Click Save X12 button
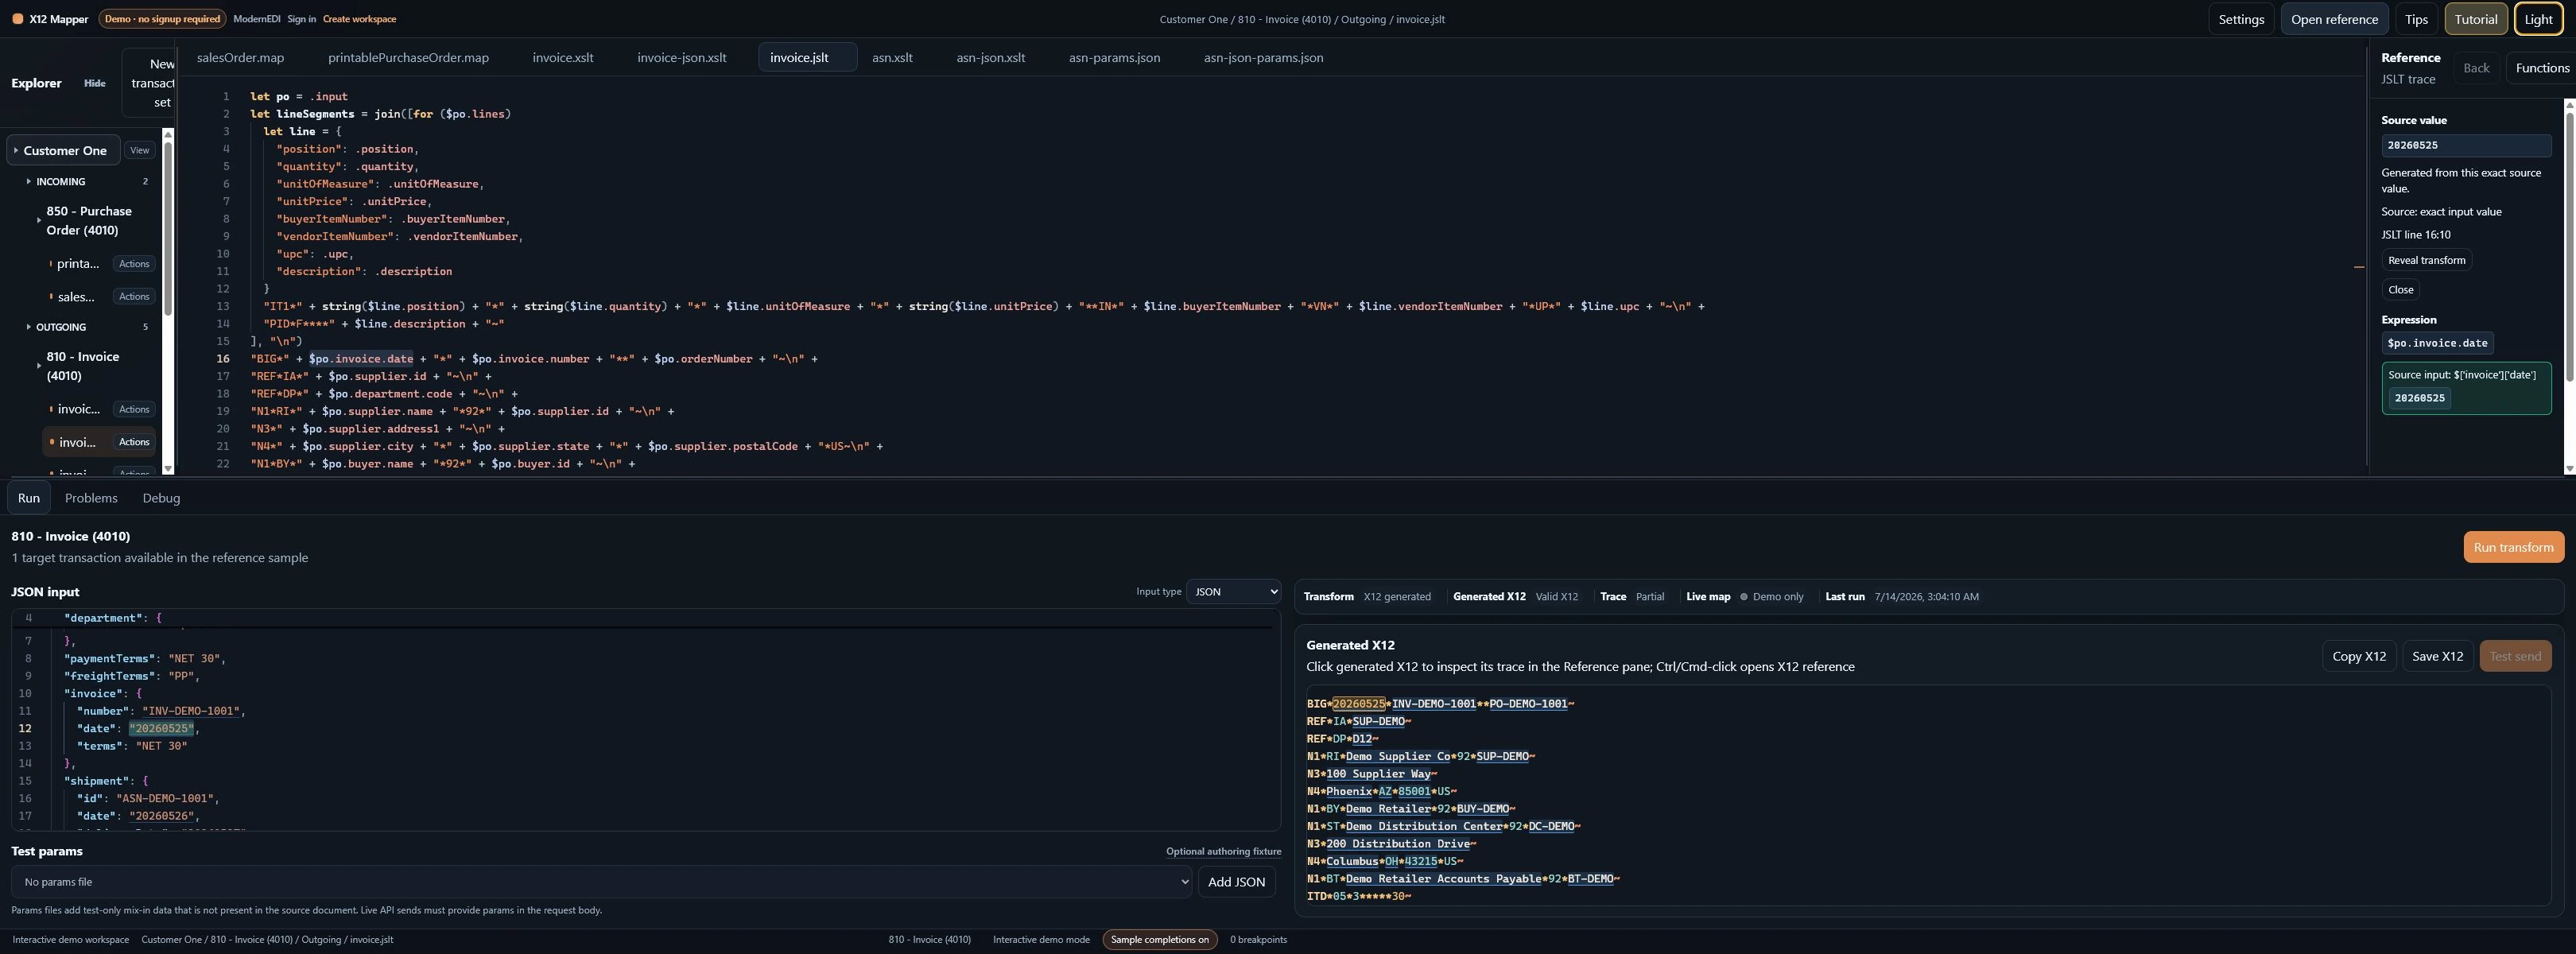Screen dimensions: 2576x954 click(2437, 656)
